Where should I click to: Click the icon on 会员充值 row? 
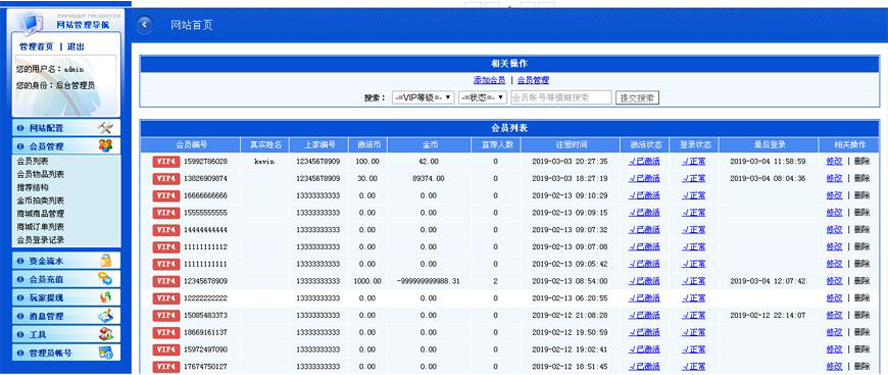(x=105, y=279)
